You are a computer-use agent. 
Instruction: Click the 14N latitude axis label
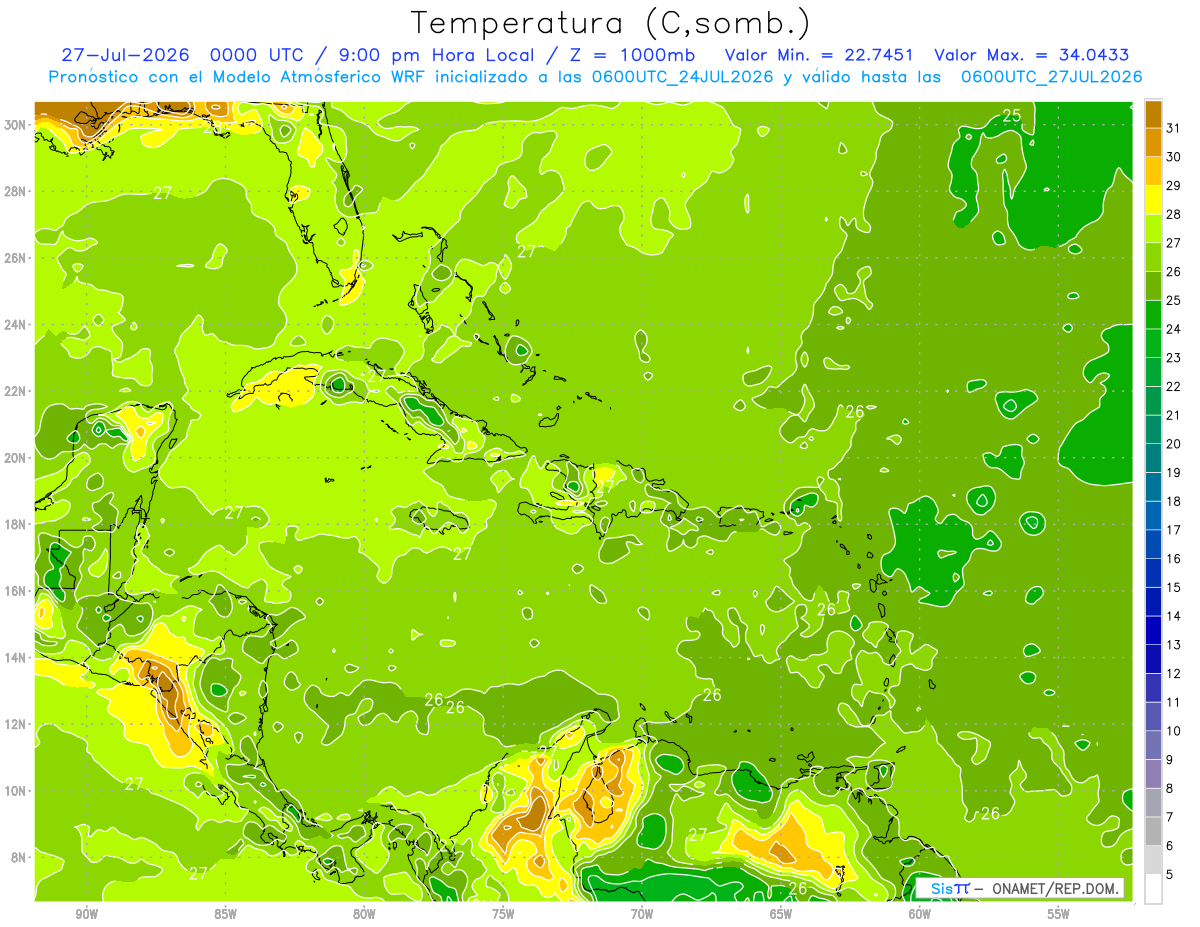[16, 657]
